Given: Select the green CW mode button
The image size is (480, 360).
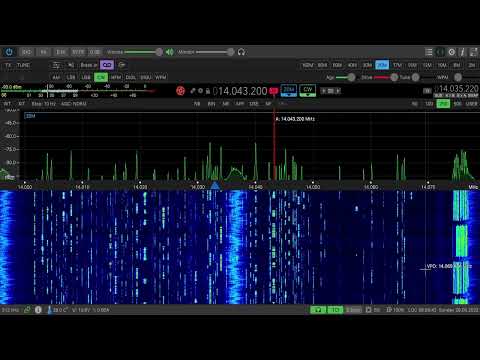Looking at the screenshot, I should click(101, 77).
